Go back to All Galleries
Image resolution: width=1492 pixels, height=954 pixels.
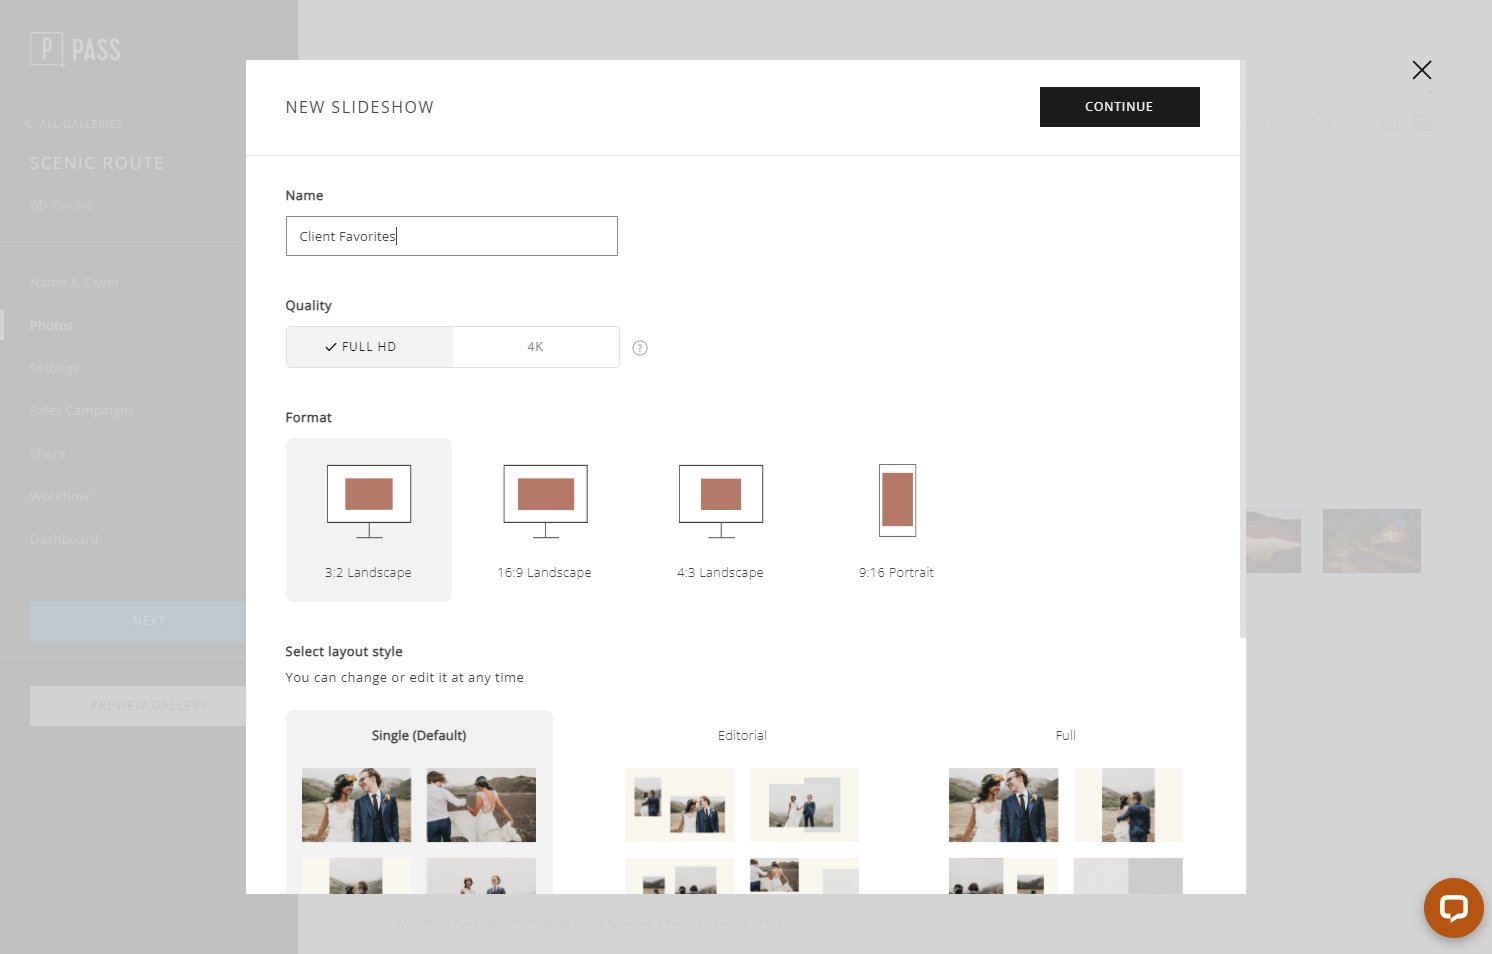[74, 124]
